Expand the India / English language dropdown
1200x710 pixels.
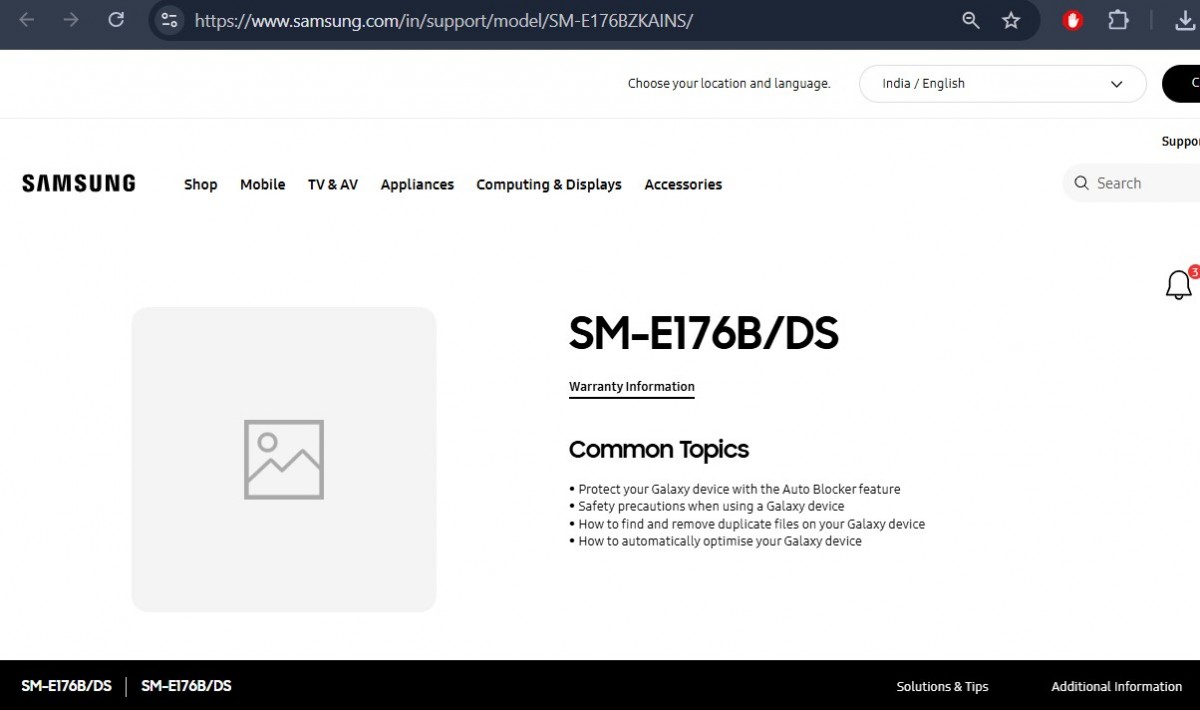point(1002,84)
